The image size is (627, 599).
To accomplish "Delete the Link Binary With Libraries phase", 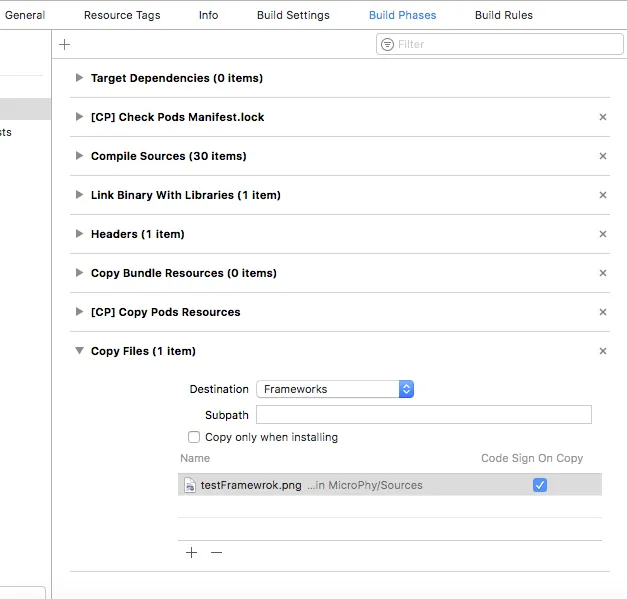I will coord(603,195).
